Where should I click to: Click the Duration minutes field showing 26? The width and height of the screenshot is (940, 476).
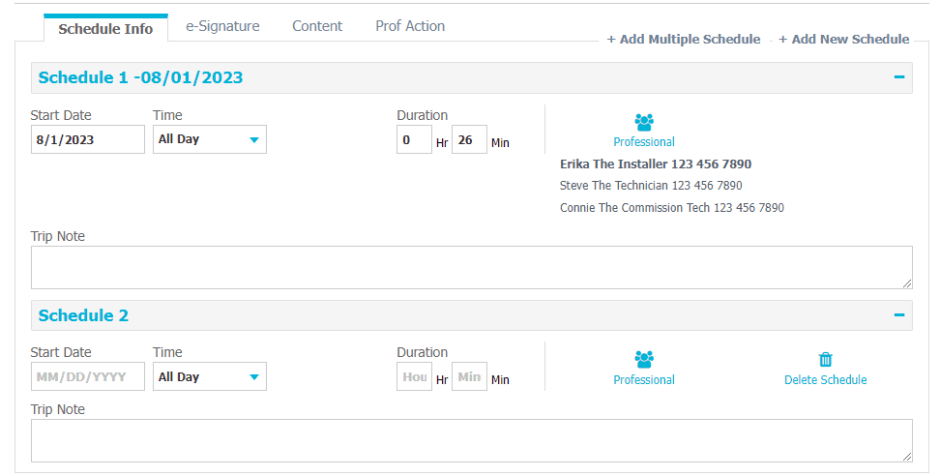click(469, 141)
